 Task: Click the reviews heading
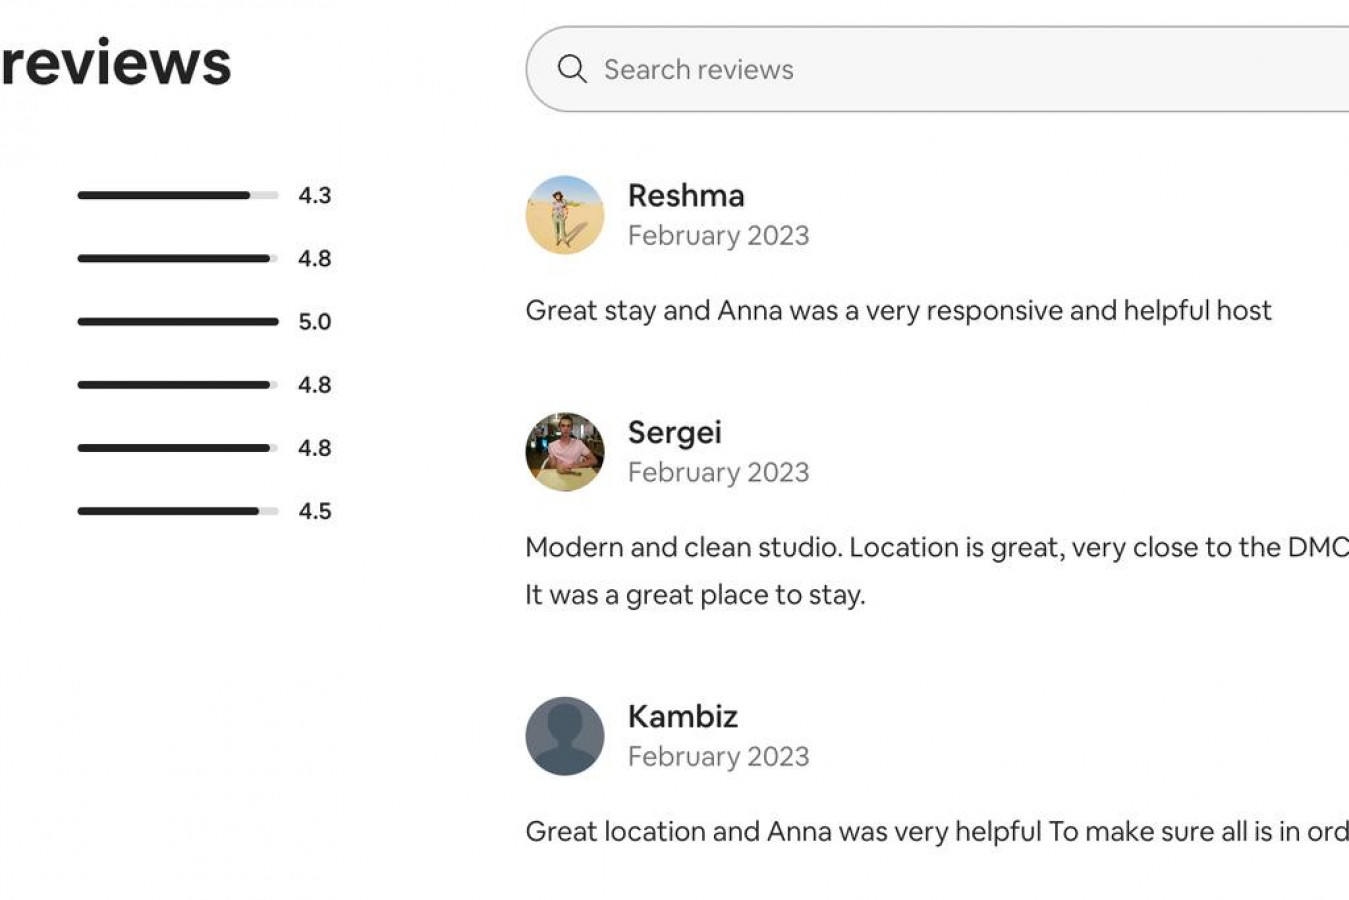(x=116, y=62)
